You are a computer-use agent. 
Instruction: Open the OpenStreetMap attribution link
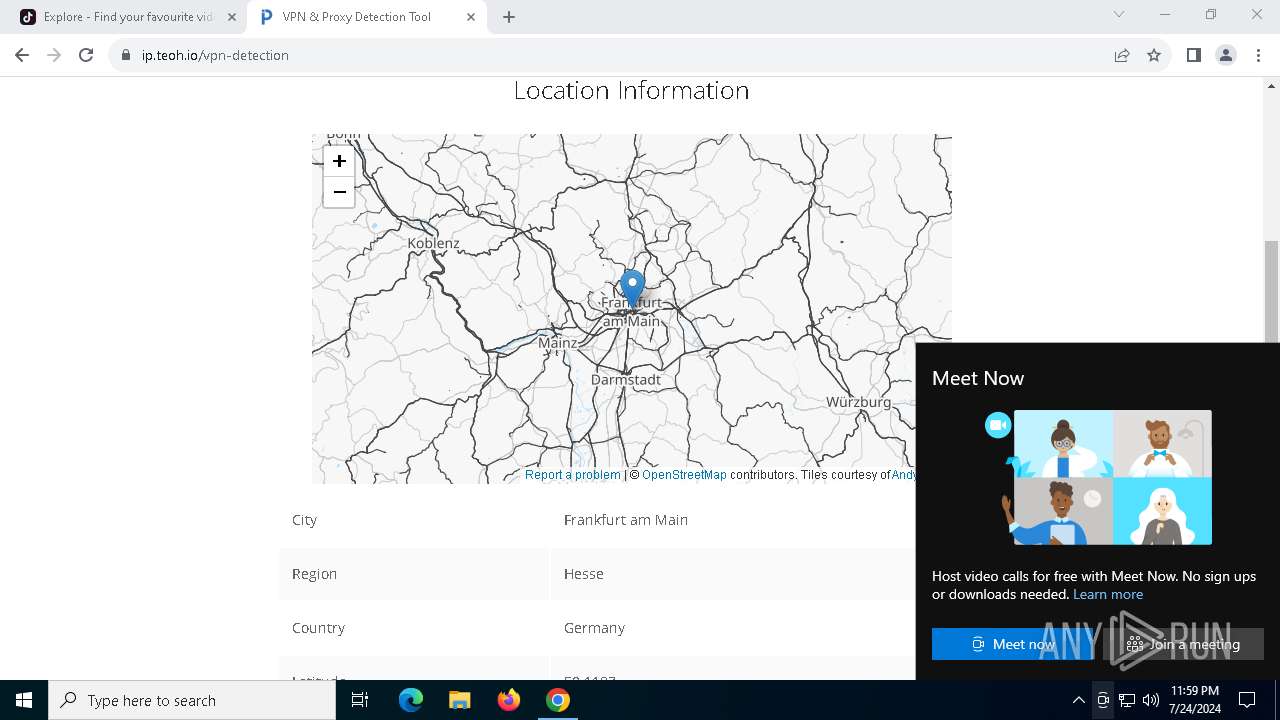pyautogui.click(x=684, y=475)
